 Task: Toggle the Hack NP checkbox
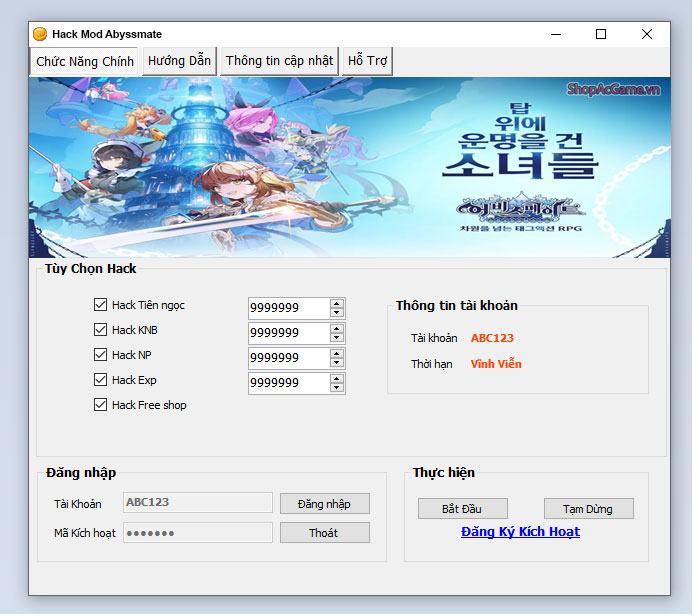(x=100, y=355)
